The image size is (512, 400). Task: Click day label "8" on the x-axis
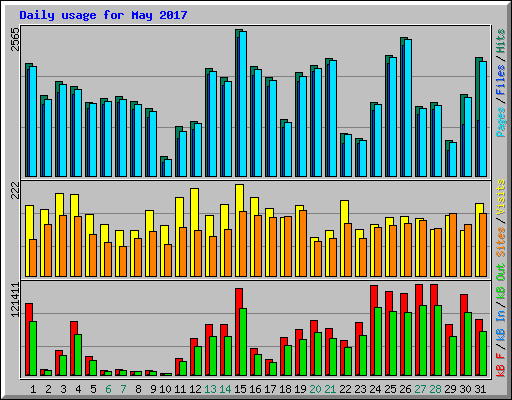click(138, 389)
